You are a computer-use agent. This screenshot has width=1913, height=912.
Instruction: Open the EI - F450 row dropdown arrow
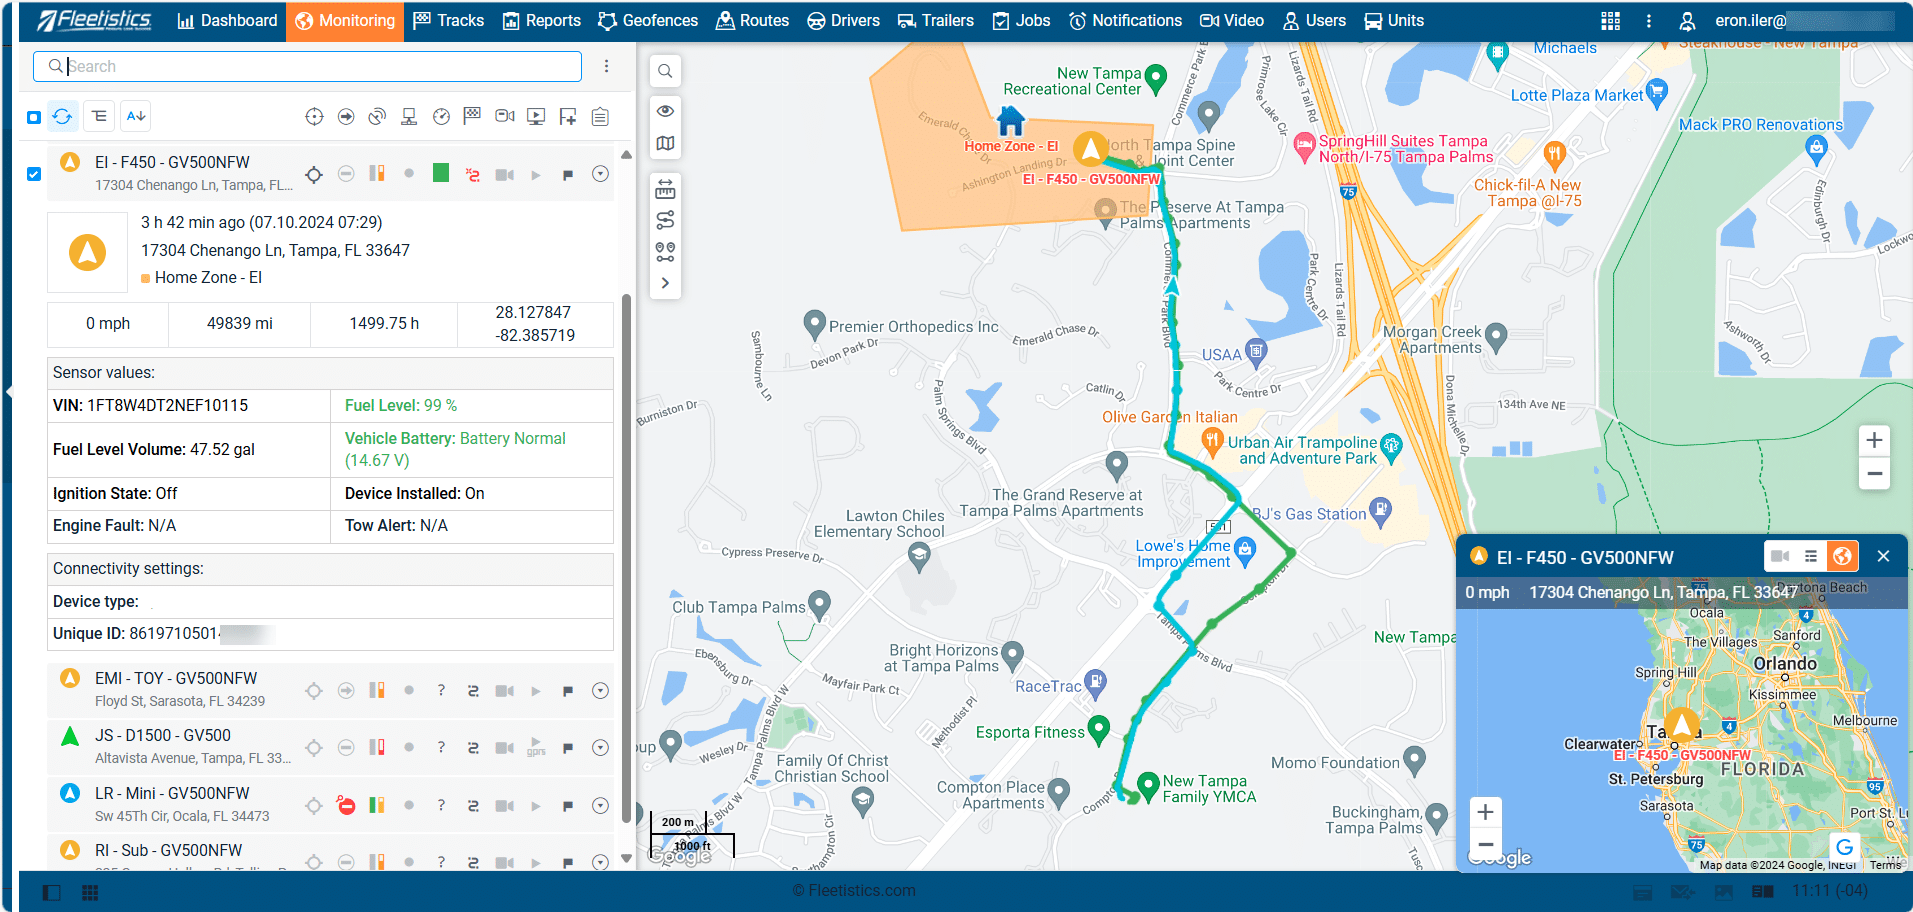pyautogui.click(x=600, y=174)
